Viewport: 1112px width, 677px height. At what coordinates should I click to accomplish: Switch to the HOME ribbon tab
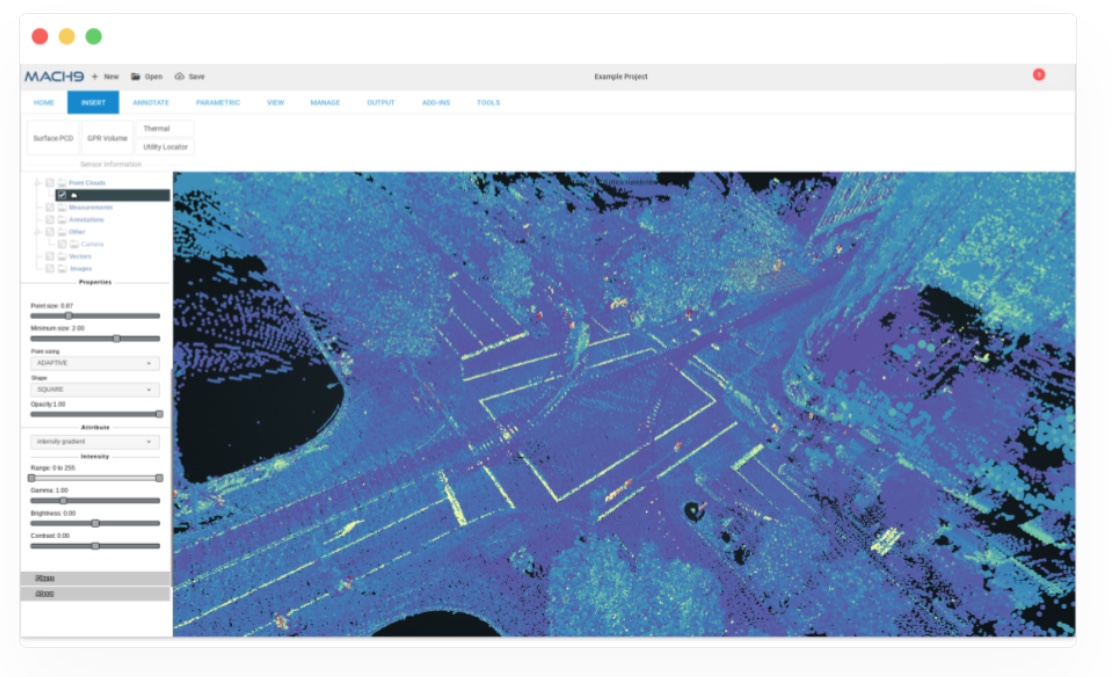point(44,103)
